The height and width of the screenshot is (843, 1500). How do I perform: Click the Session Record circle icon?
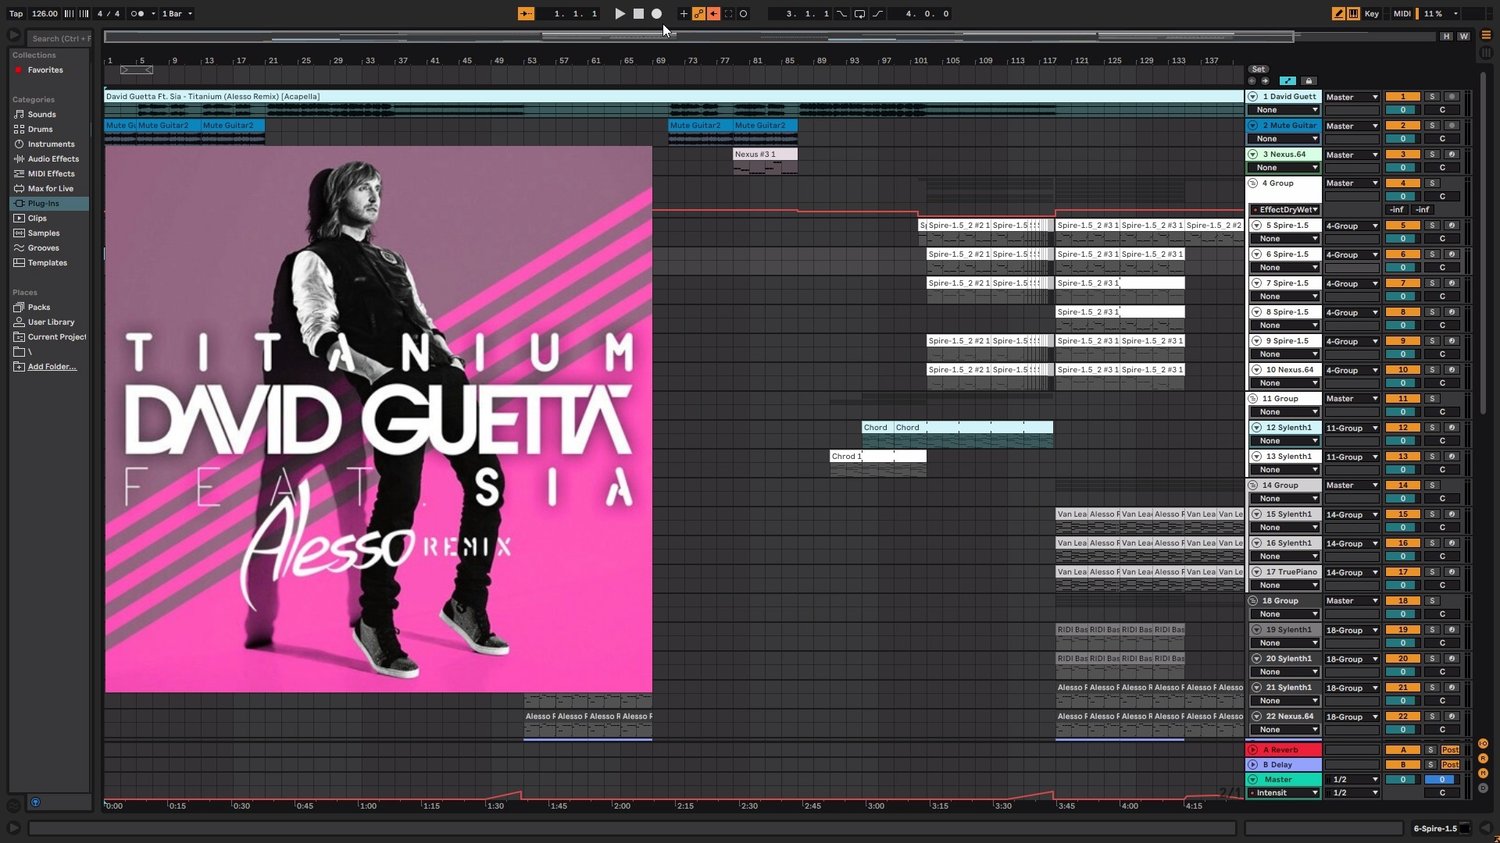[x=743, y=14]
